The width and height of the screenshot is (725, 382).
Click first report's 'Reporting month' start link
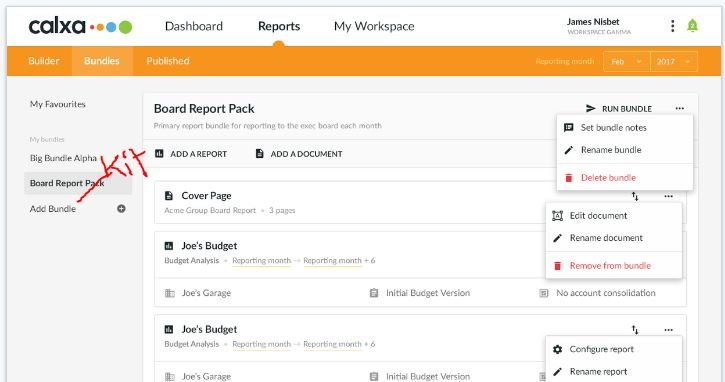tap(262, 261)
